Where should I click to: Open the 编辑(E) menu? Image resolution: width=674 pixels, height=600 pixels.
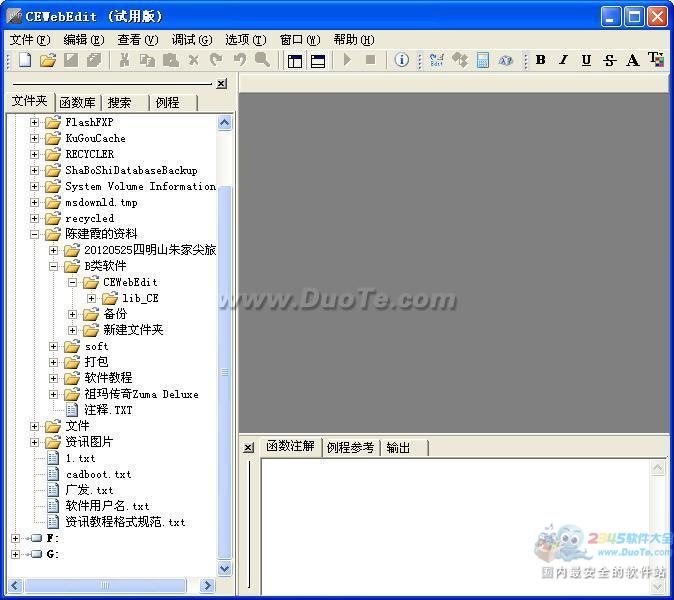84,40
